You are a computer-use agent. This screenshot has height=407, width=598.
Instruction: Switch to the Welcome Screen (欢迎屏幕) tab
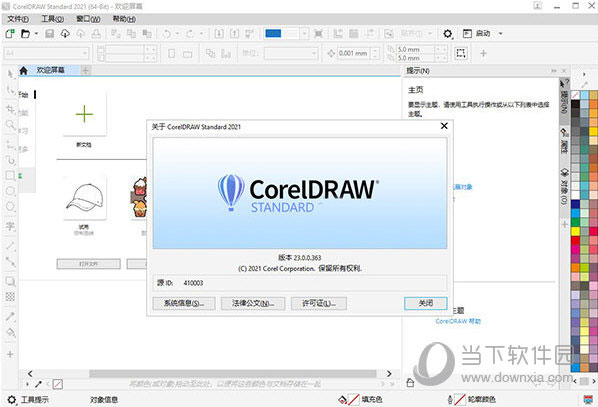click(50, 71)
